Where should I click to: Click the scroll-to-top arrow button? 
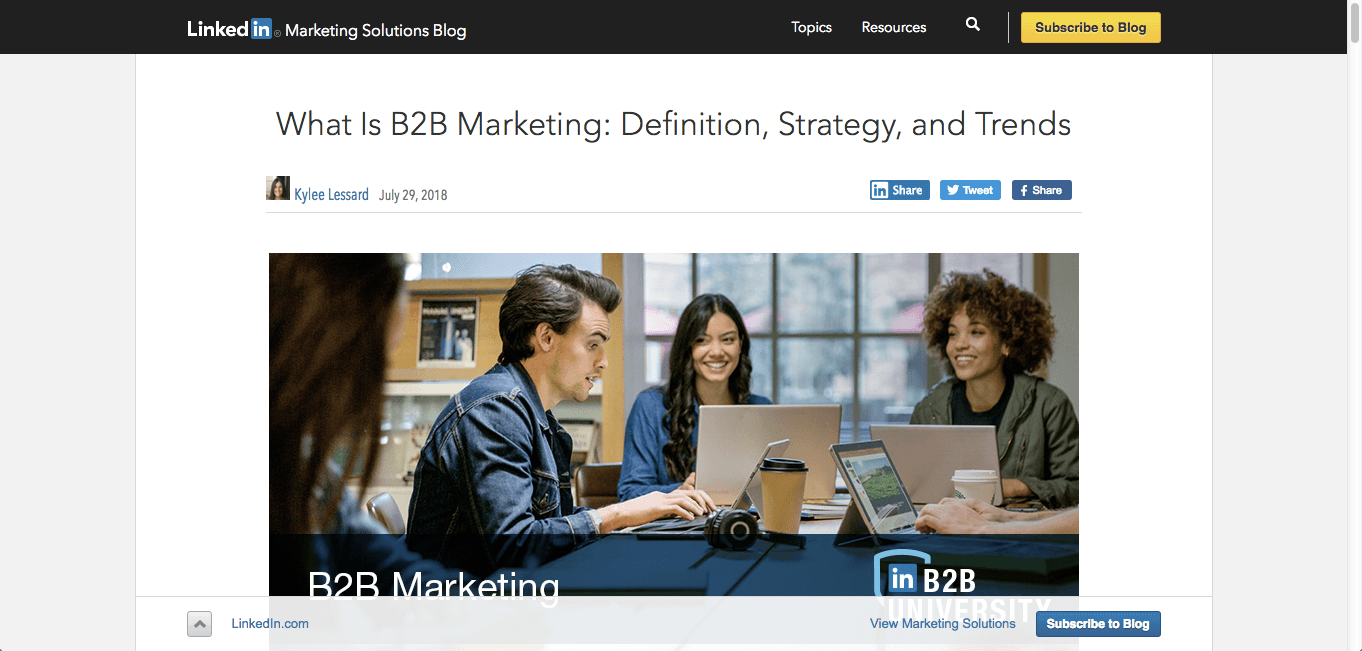click(200, 624)
